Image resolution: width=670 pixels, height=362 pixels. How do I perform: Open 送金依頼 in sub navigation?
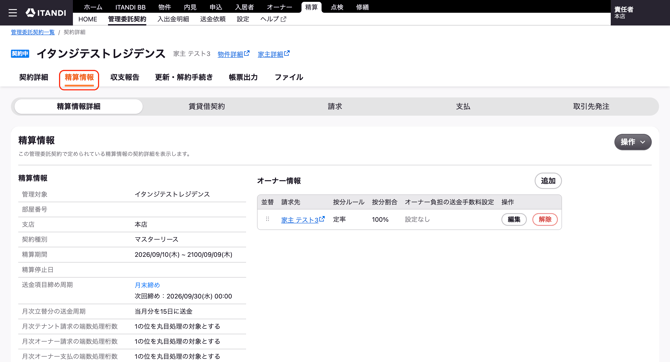[x=213, y=19]
